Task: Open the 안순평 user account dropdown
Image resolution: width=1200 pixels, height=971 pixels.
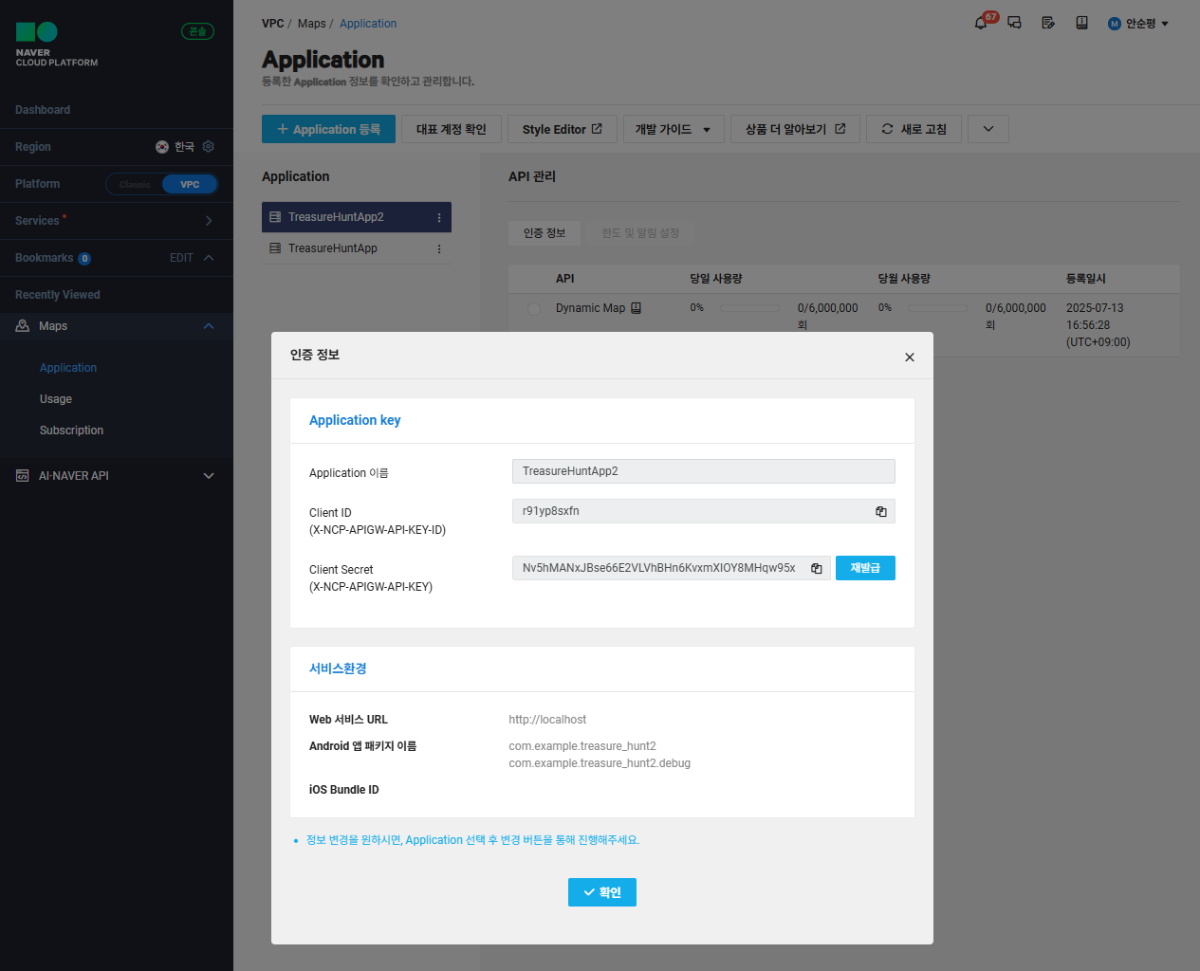Action: (x=1139, y=23)
